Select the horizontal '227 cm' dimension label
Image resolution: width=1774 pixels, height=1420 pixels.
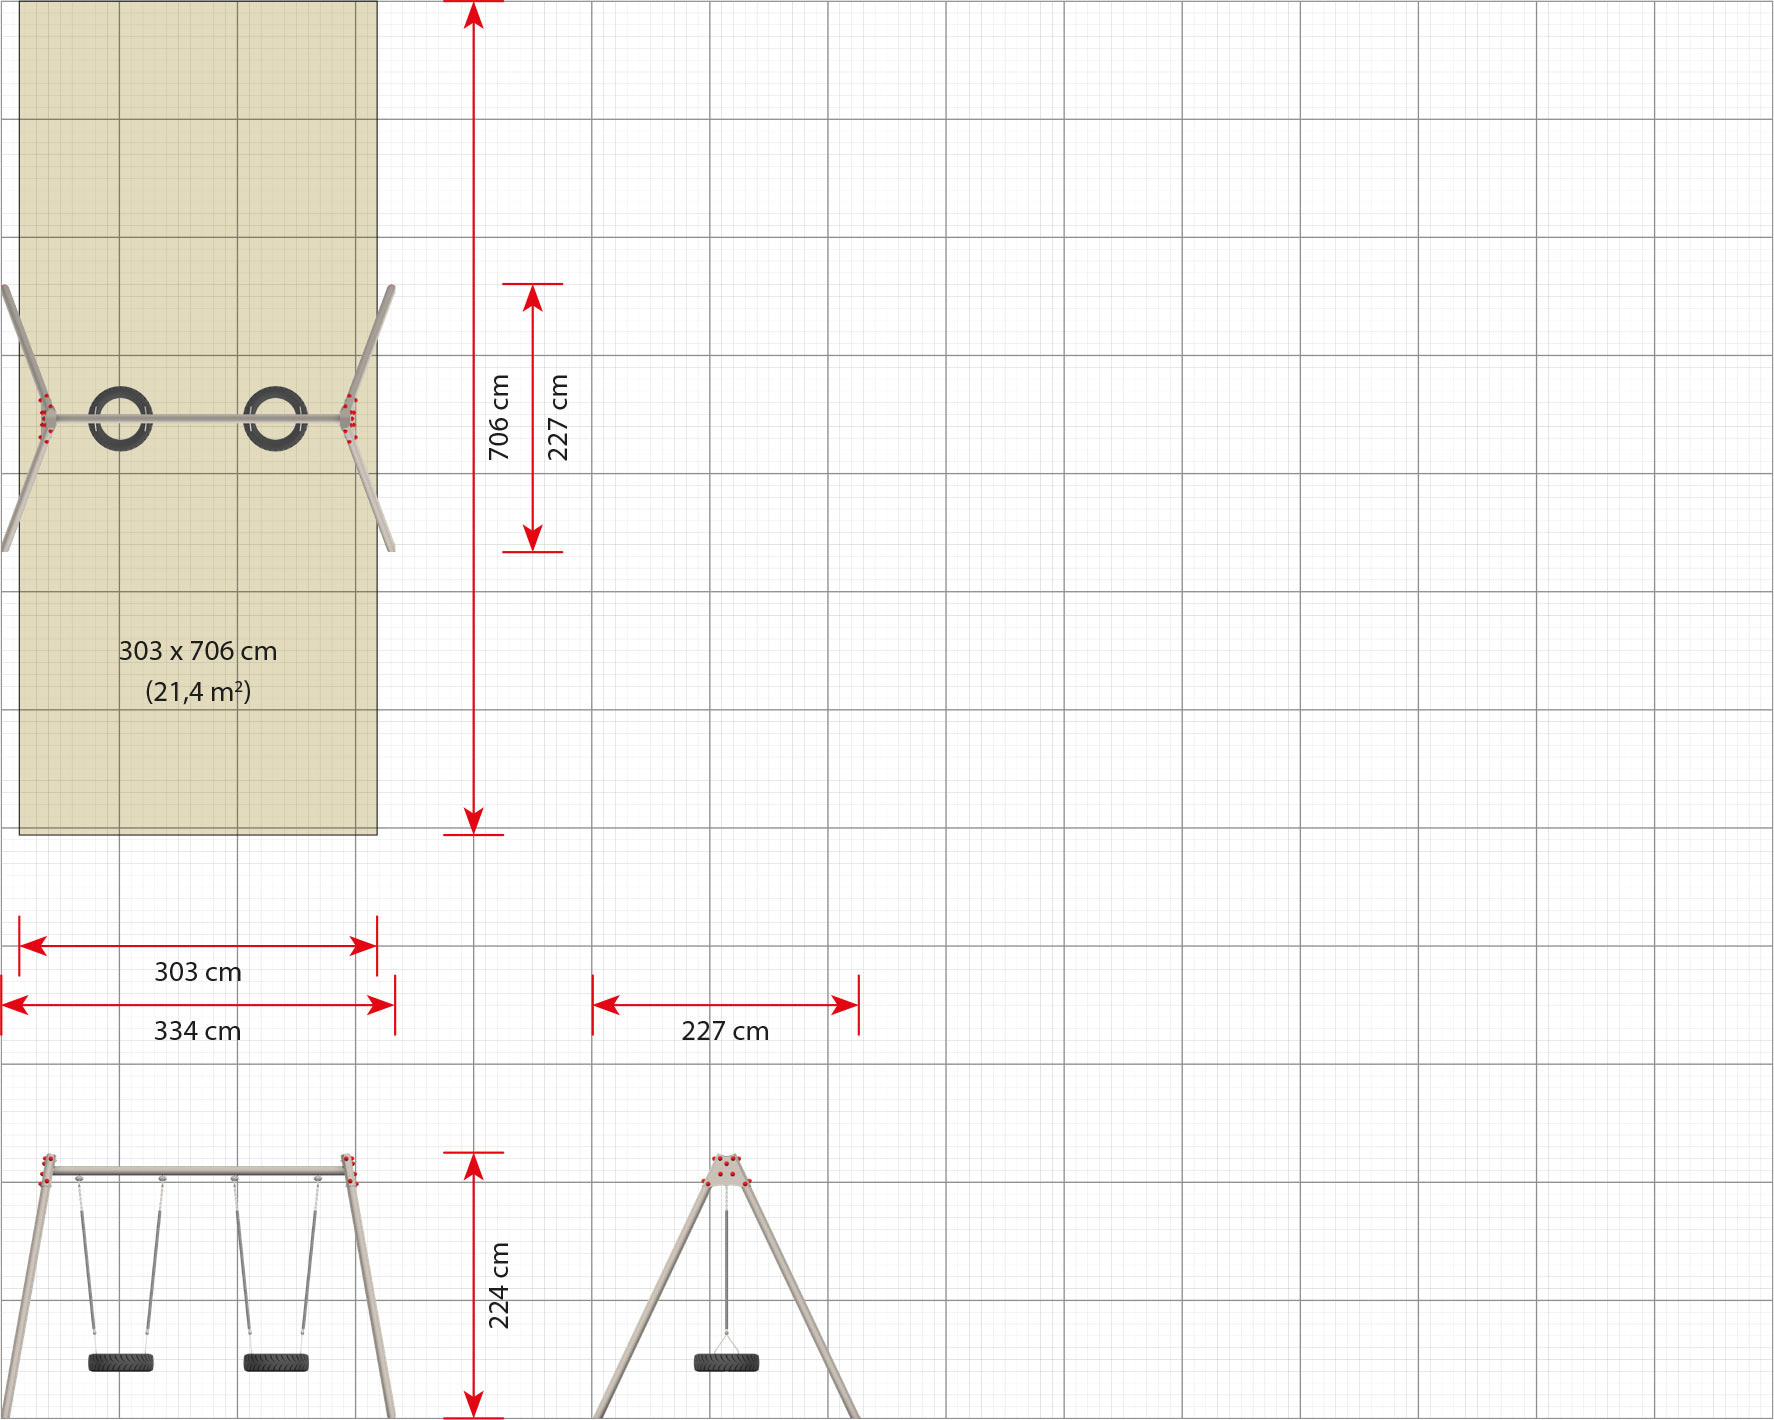pos(725,1031)
